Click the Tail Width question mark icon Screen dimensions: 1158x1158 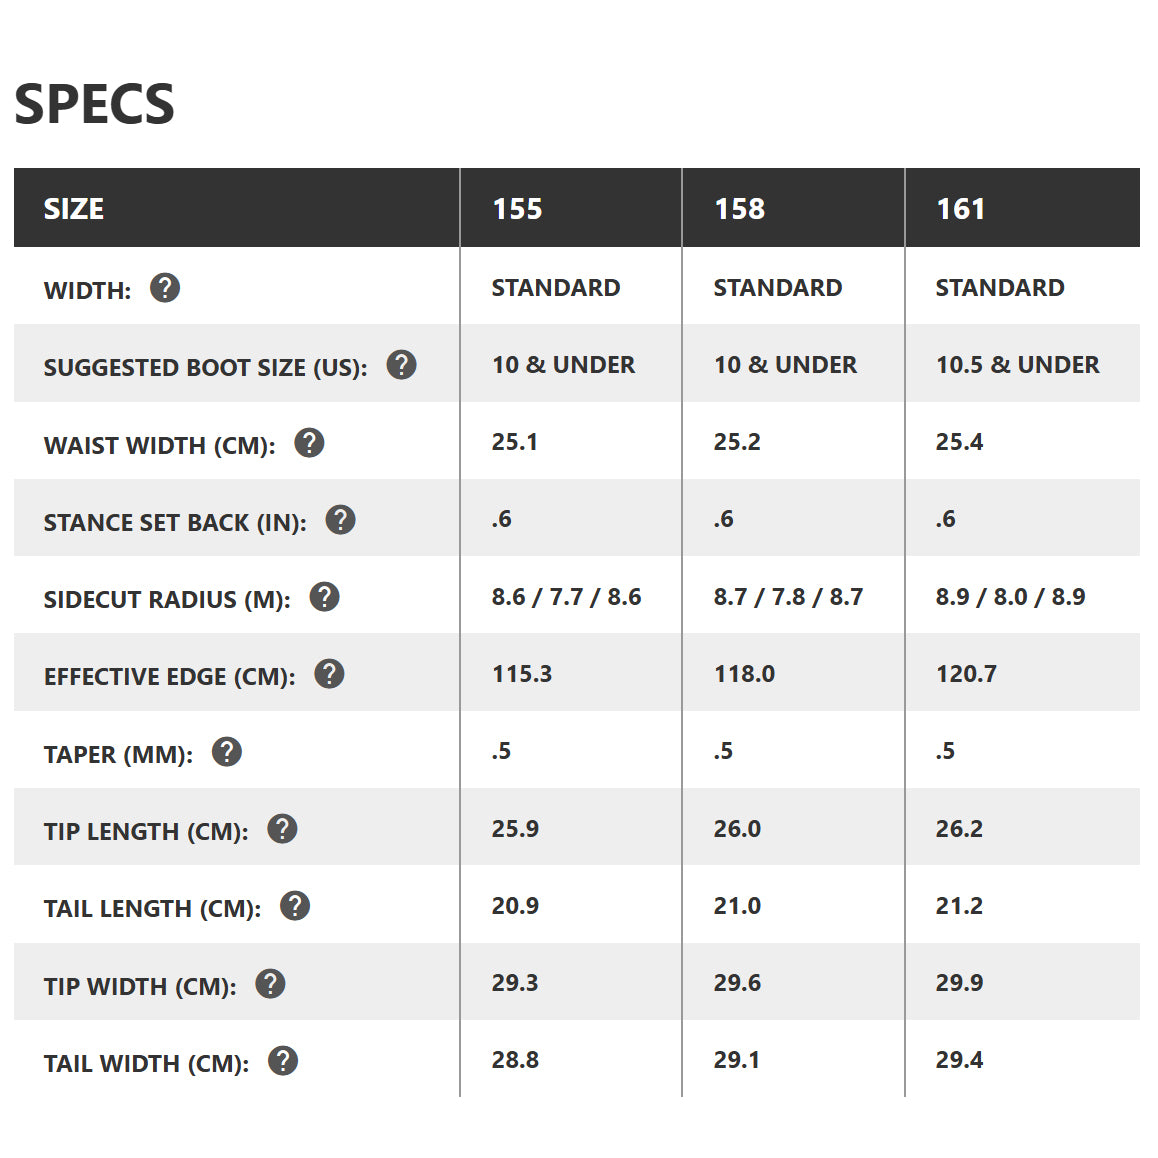point(283,1061)
